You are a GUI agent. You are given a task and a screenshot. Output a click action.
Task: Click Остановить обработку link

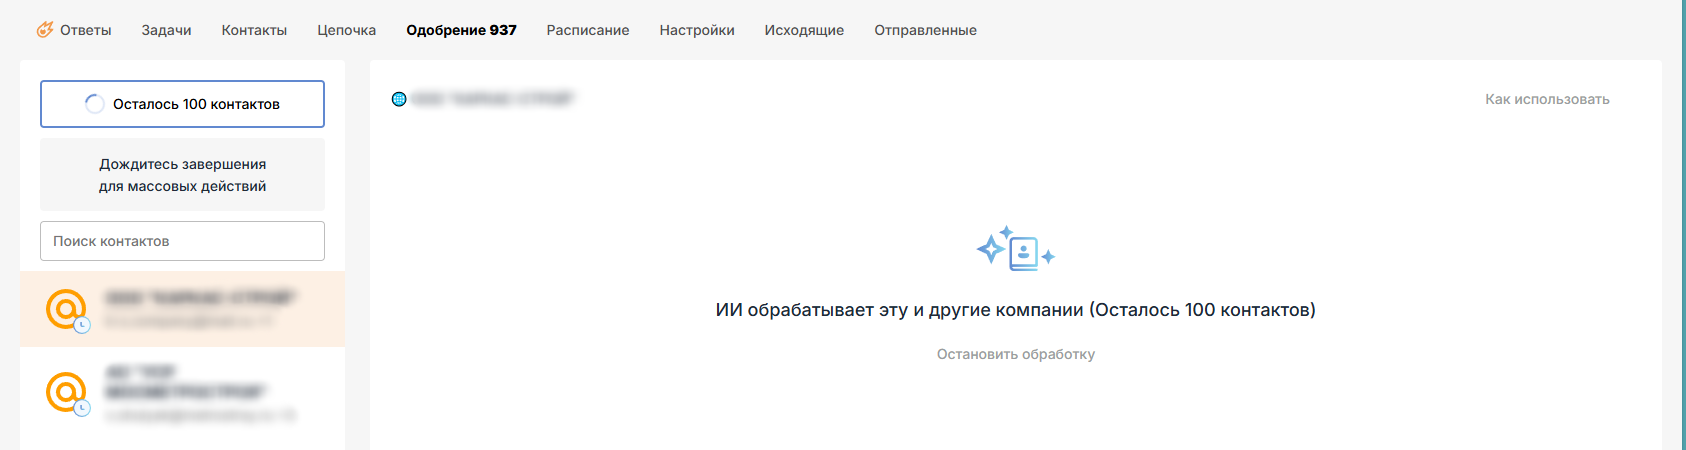click(x=1016, y=354)
